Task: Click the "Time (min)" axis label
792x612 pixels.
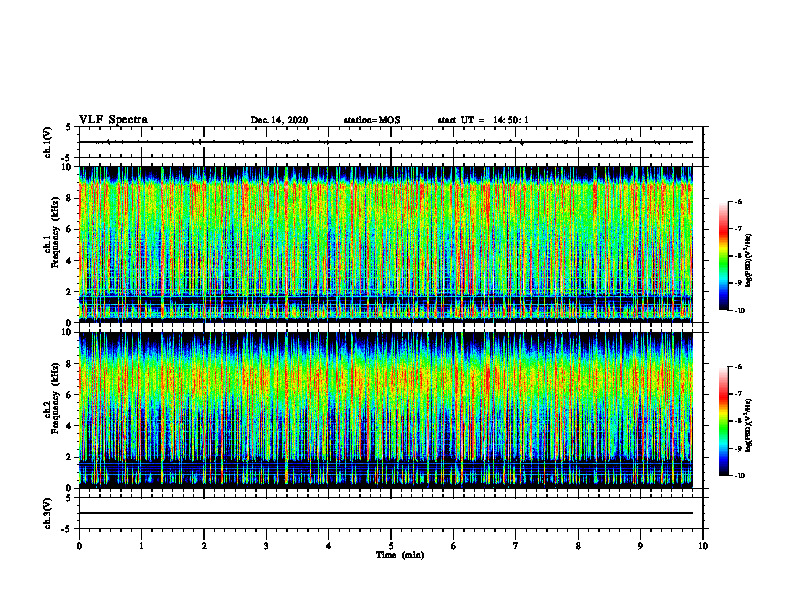Action: point(400,555)
